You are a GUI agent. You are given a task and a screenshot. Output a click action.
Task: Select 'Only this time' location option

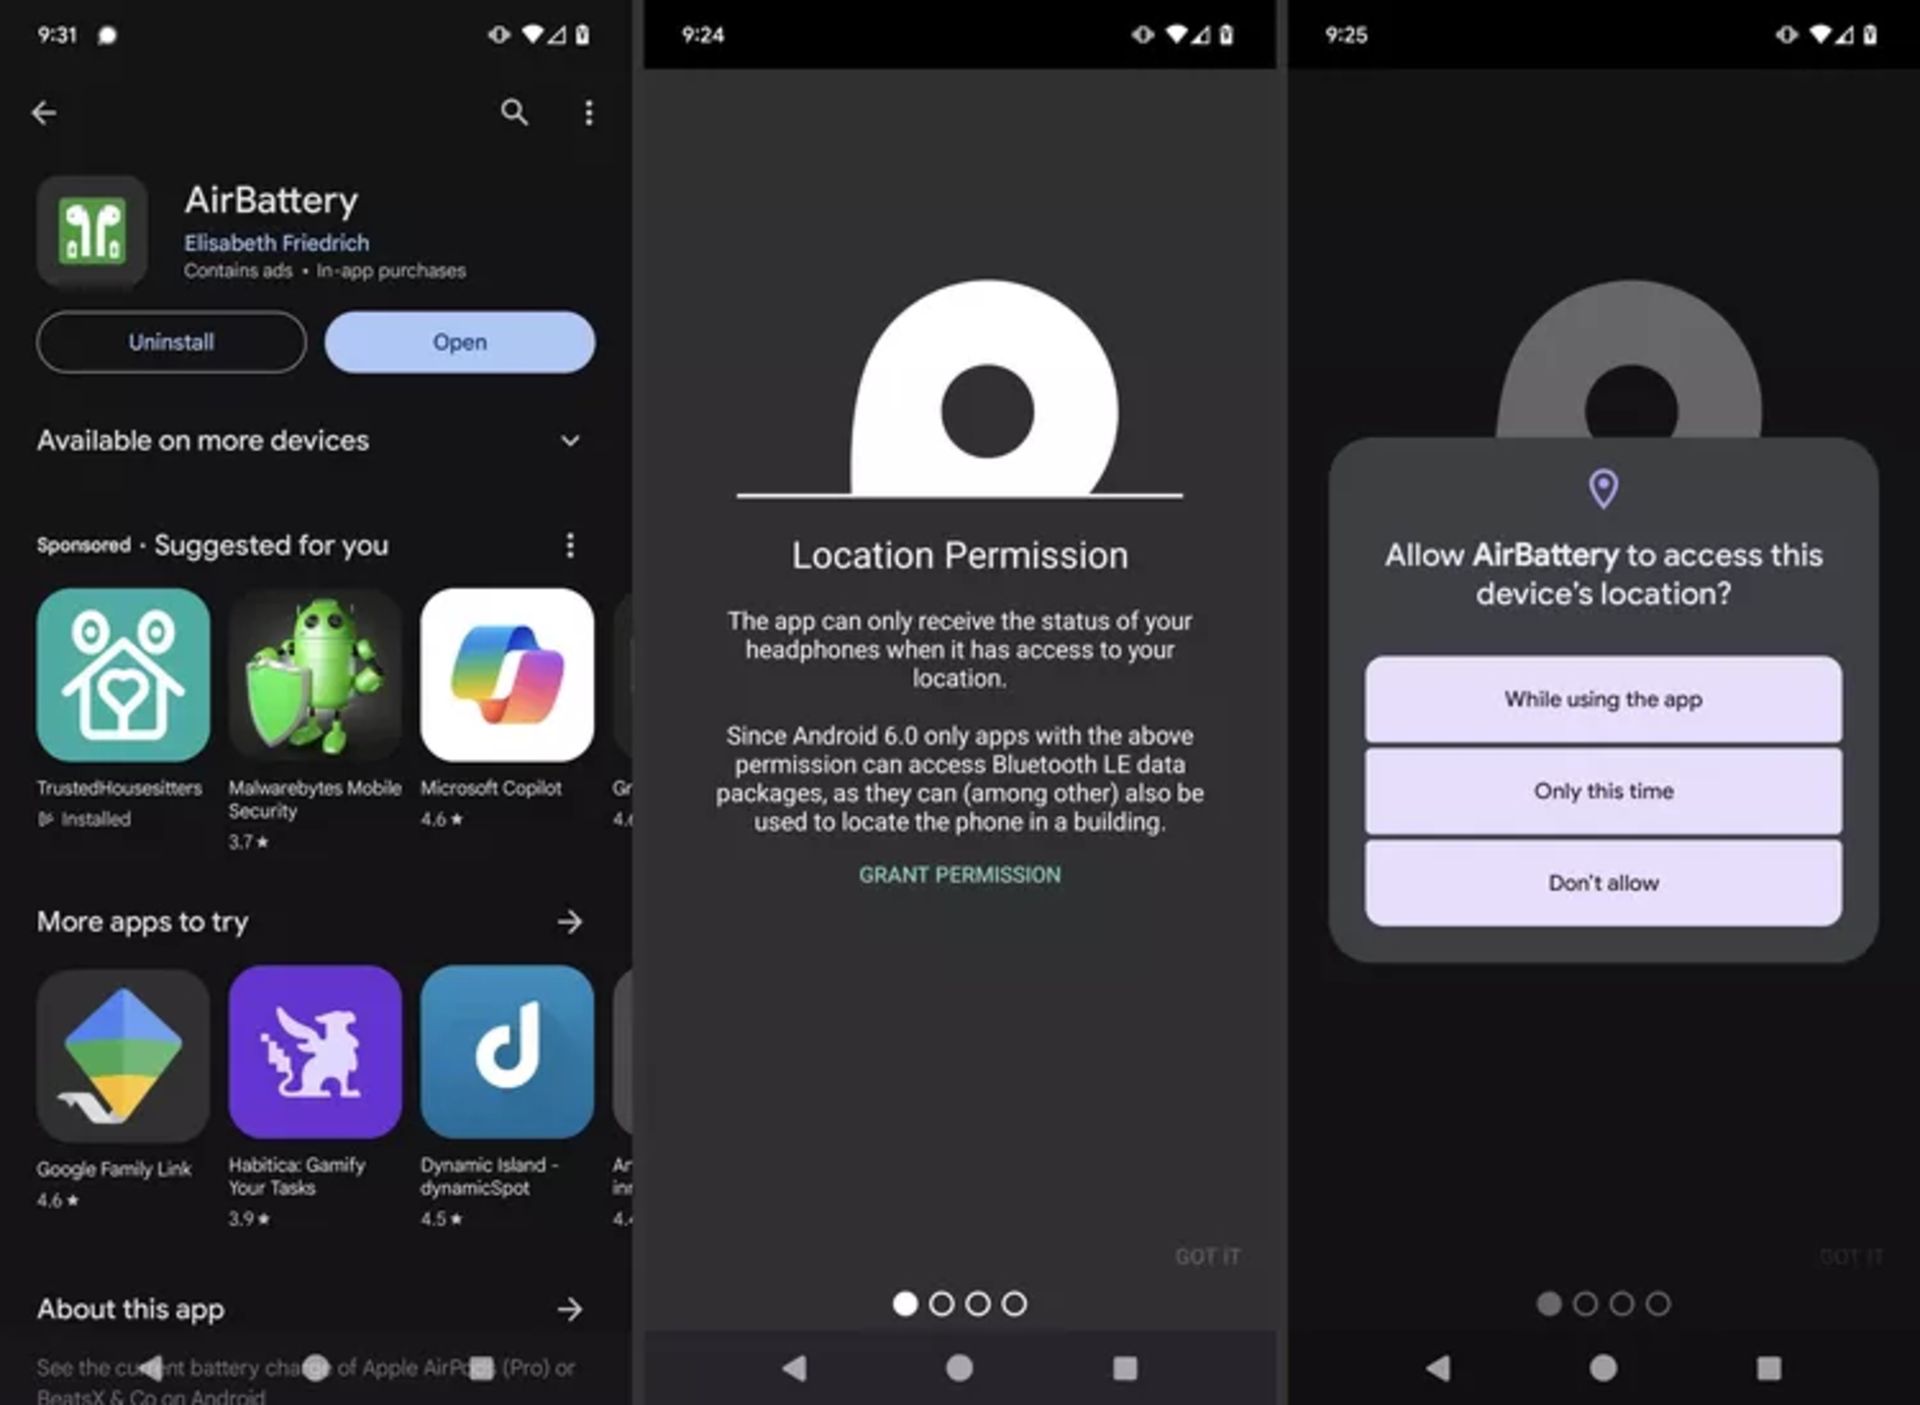pyautogui.click(x=1601, y=788)
